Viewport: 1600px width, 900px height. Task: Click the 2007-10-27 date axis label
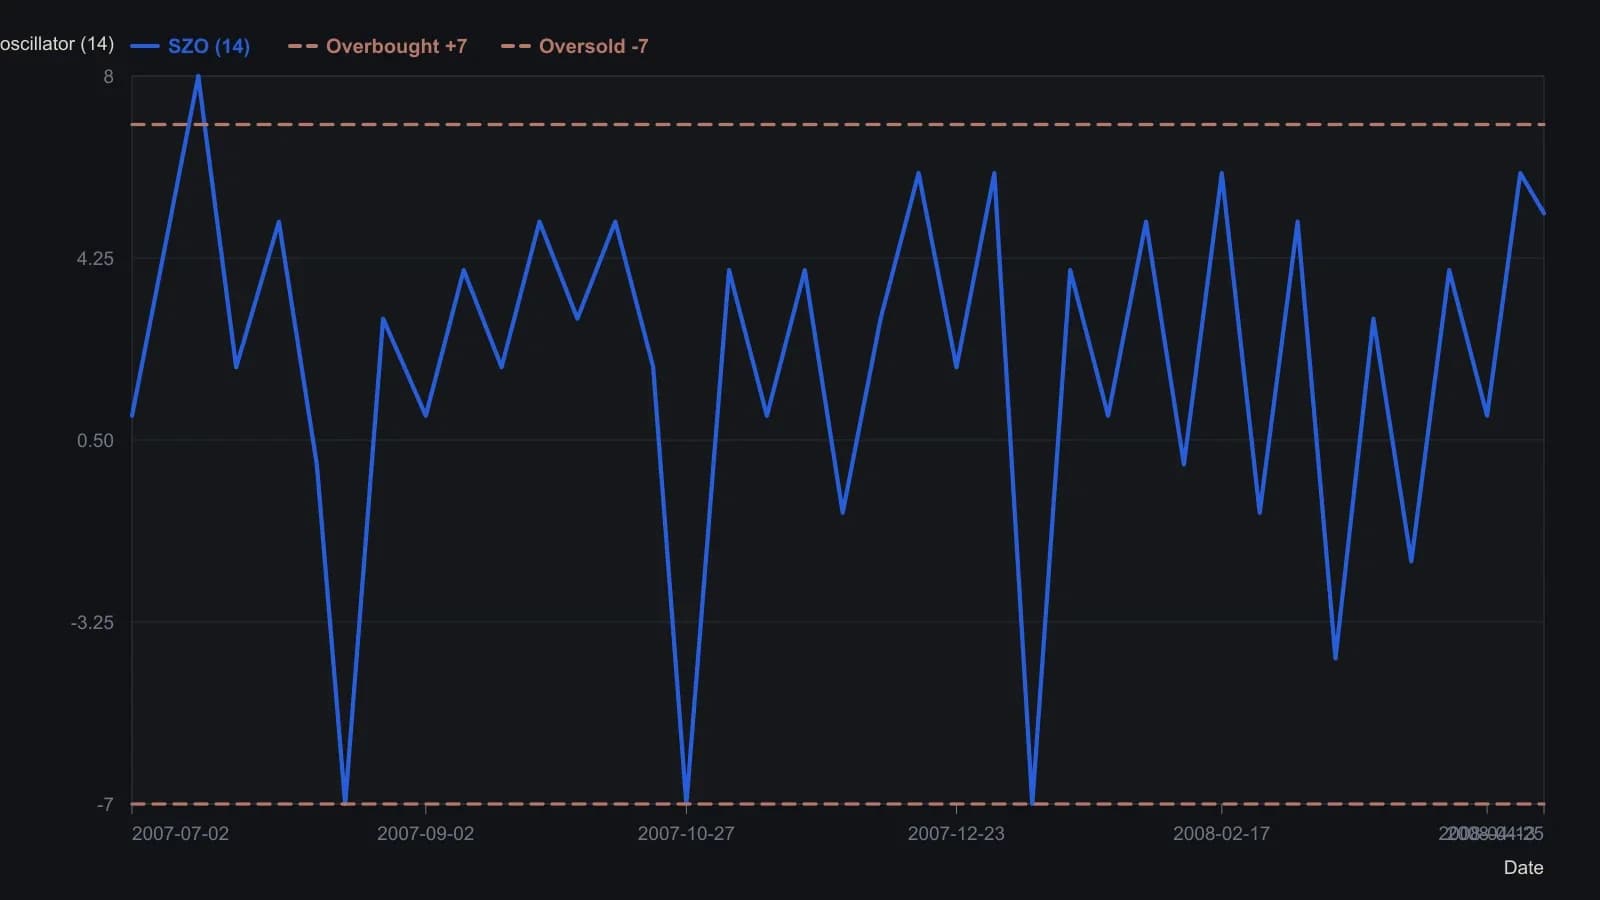(686, 833)
